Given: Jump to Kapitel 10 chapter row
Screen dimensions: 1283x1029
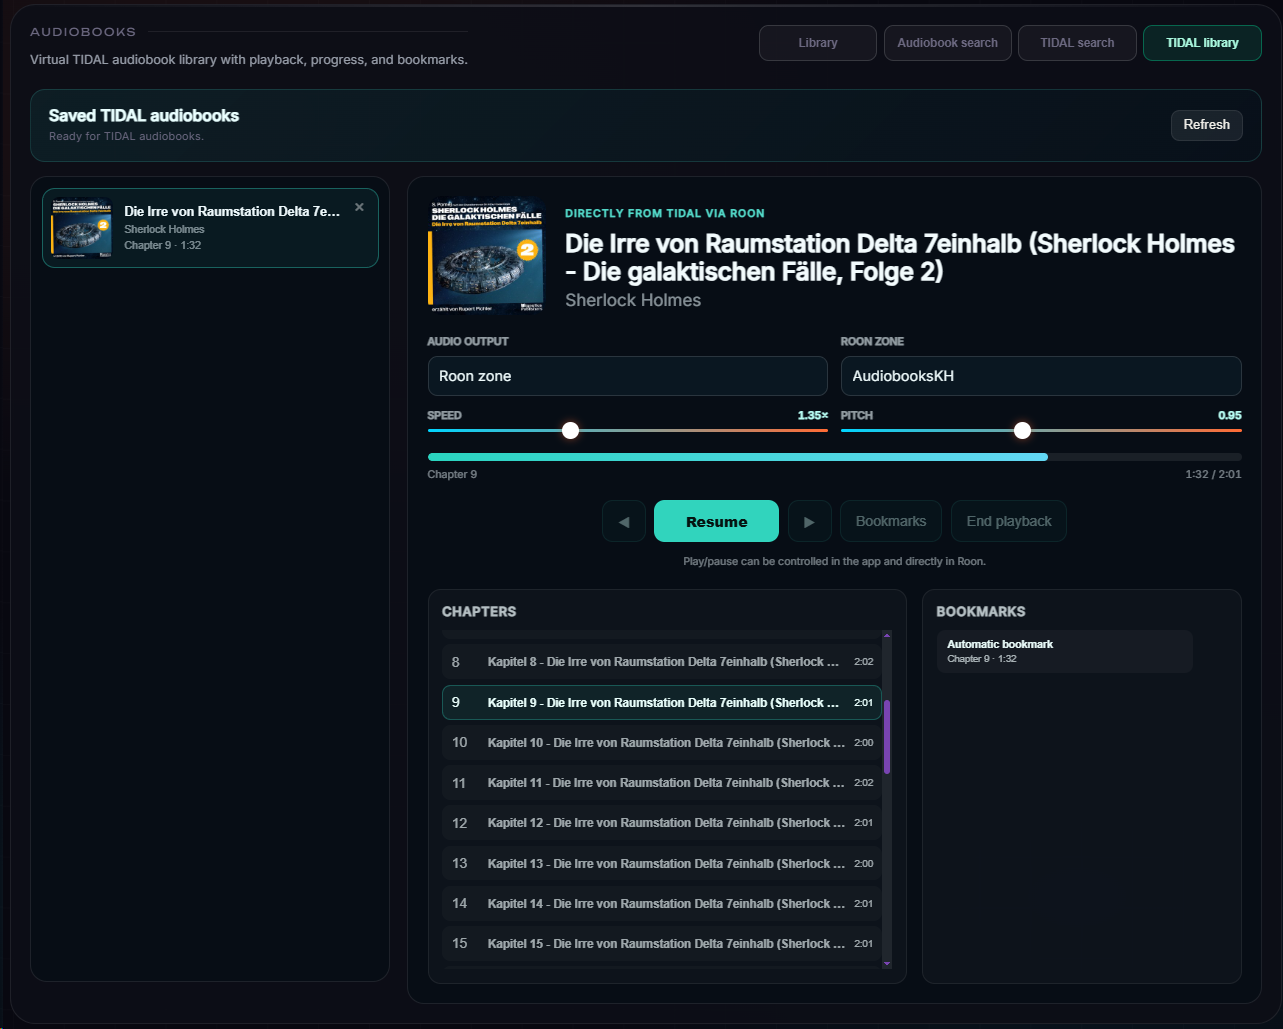Looking at the screenshot, I should (x=661, y=743).
